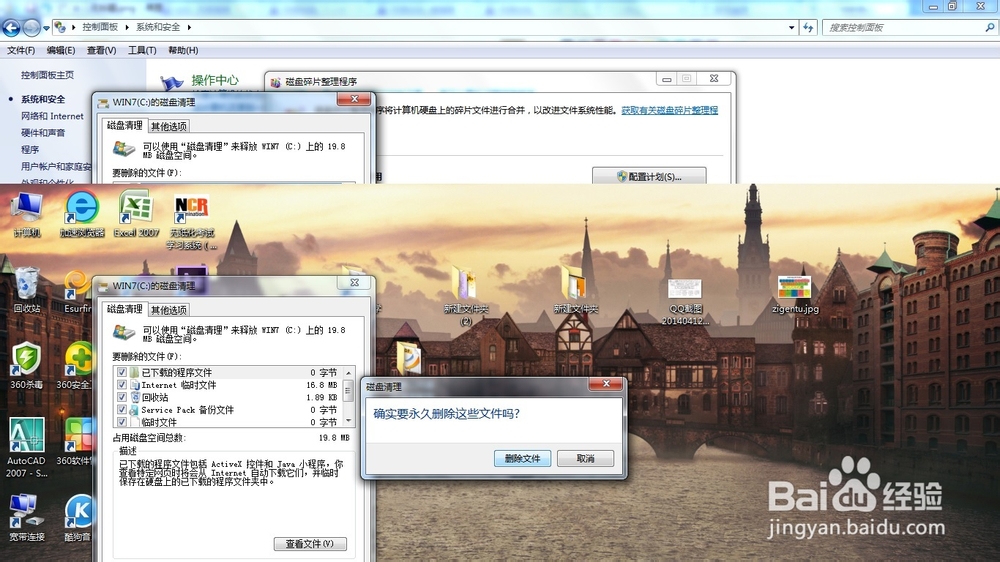Toggle the 临时文件 checkbox
Viewport: 1000px width, 562px height.
[122, 422]
